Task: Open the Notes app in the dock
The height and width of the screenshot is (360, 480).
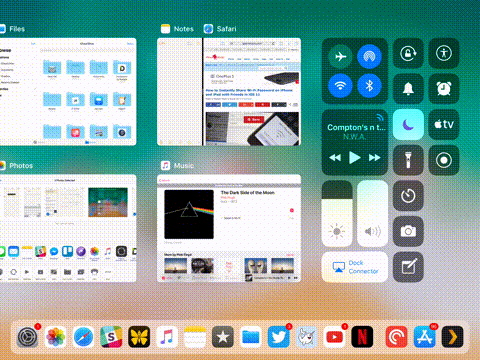Action: point(195,337)
